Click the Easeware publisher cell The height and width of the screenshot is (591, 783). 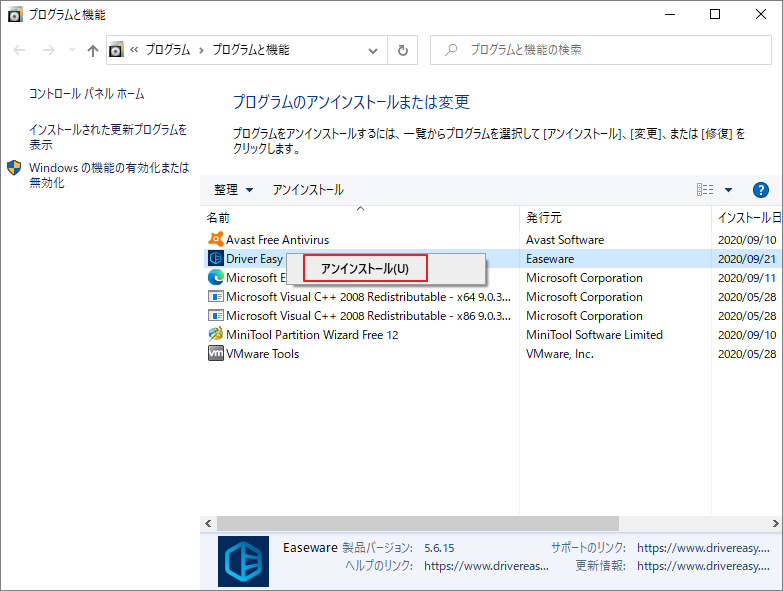point(550,259)
